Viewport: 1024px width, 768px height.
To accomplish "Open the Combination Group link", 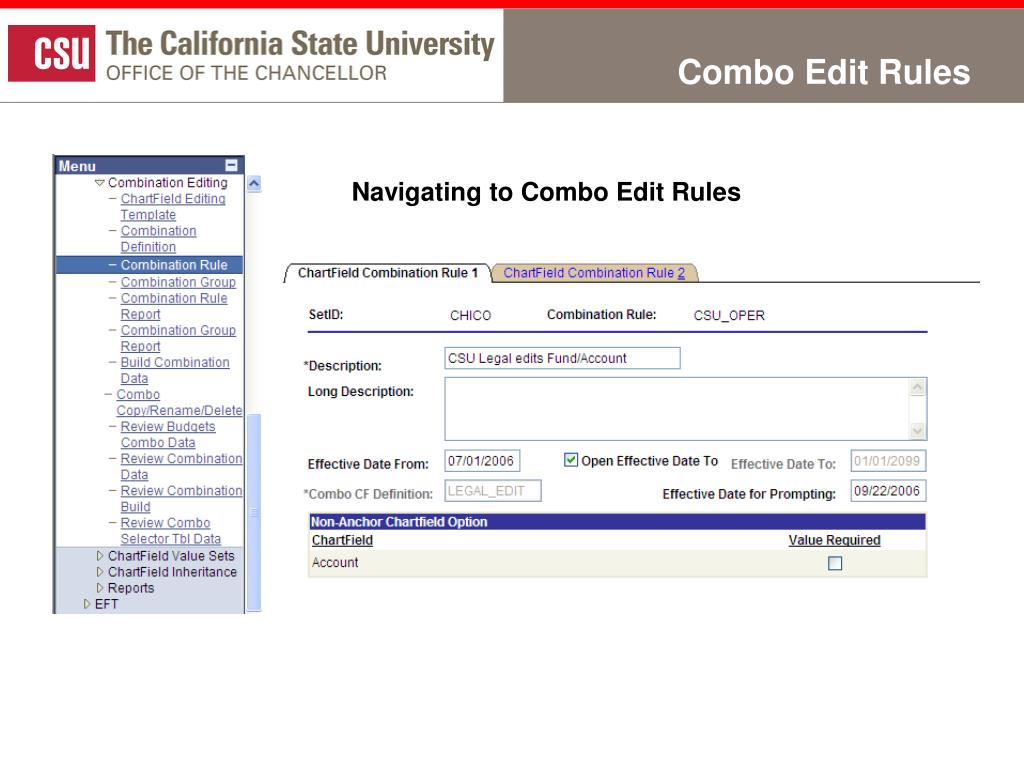I will 178,282.
